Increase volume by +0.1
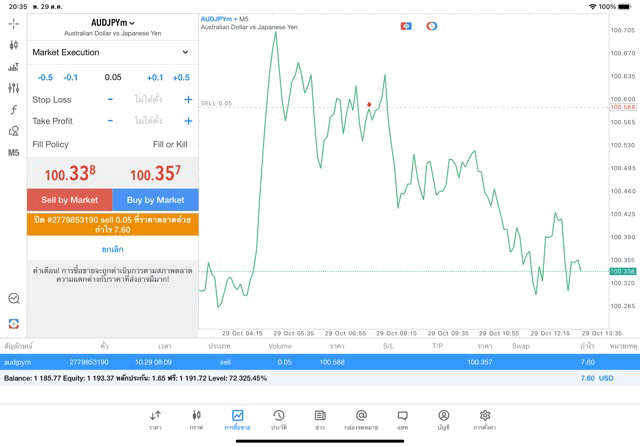640x447 pixels. point(155,77)
